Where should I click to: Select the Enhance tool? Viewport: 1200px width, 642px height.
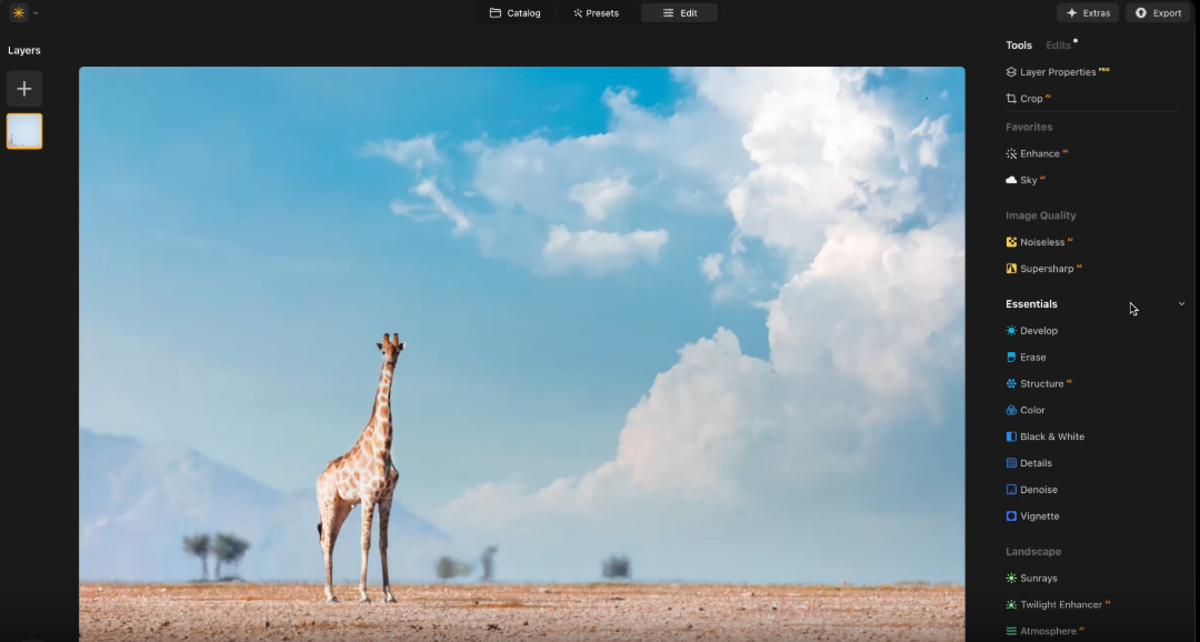[1038, 153]
